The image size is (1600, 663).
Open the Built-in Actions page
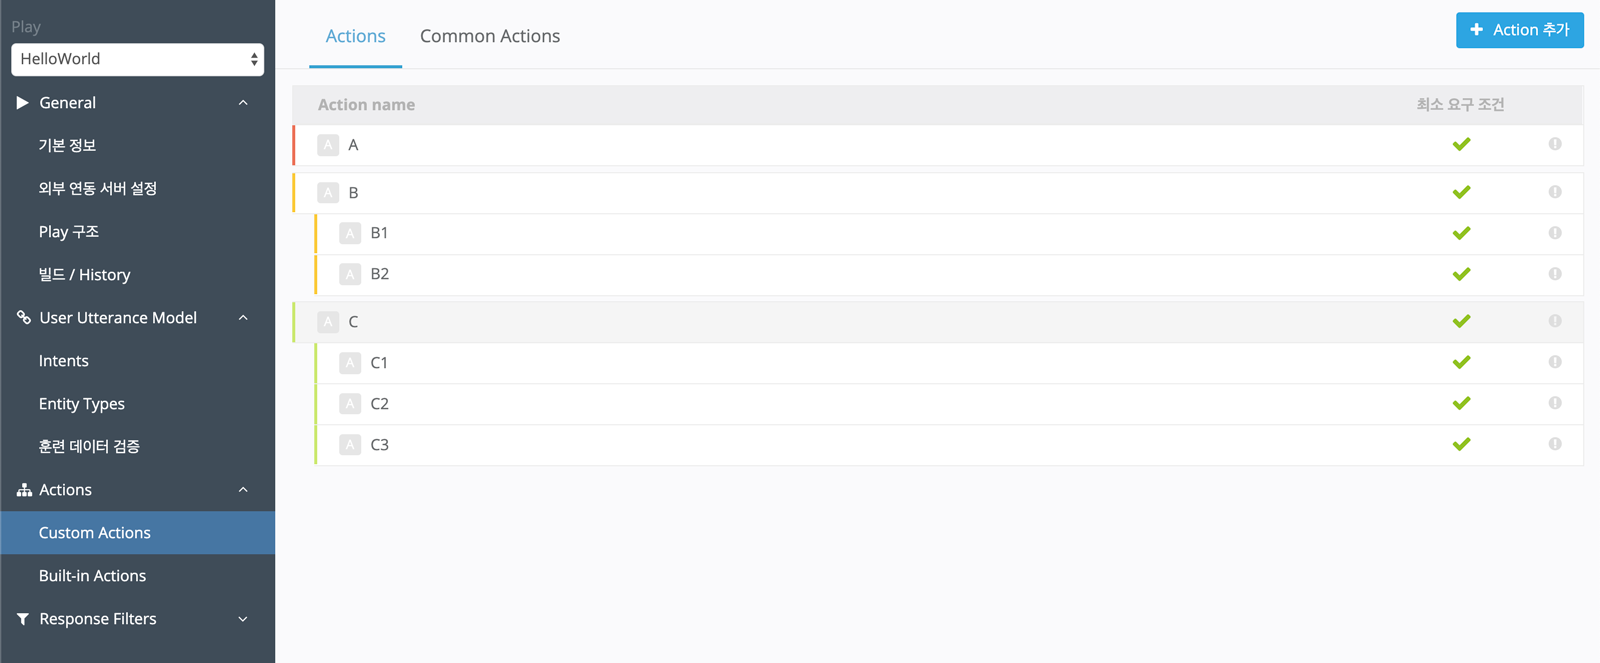coord(92,576)
